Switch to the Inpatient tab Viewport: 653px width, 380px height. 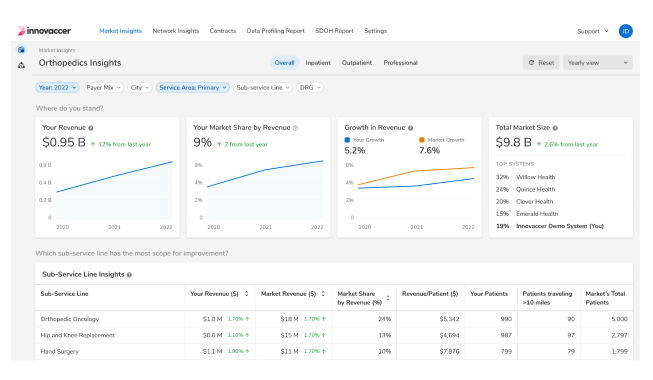coord(318,63)
